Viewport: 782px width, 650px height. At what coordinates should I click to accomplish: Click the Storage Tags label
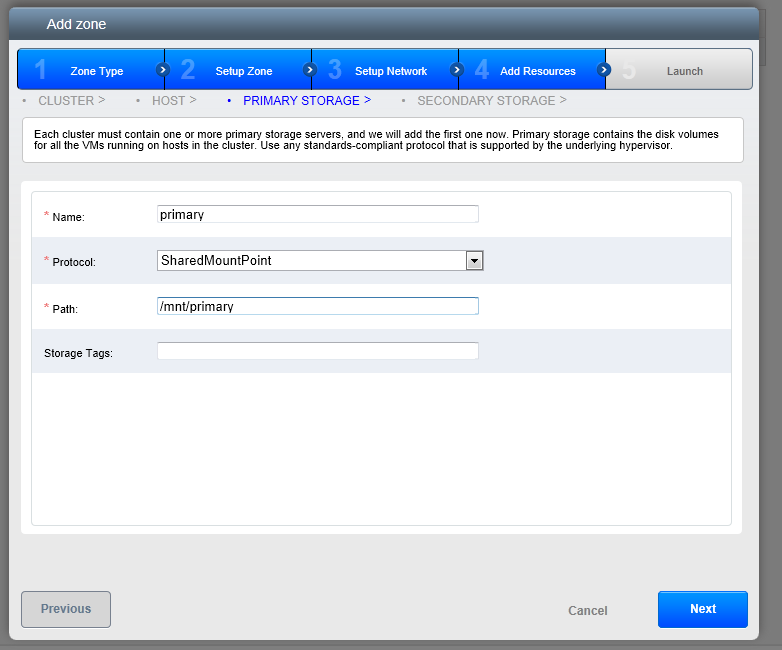click(78, 353)
